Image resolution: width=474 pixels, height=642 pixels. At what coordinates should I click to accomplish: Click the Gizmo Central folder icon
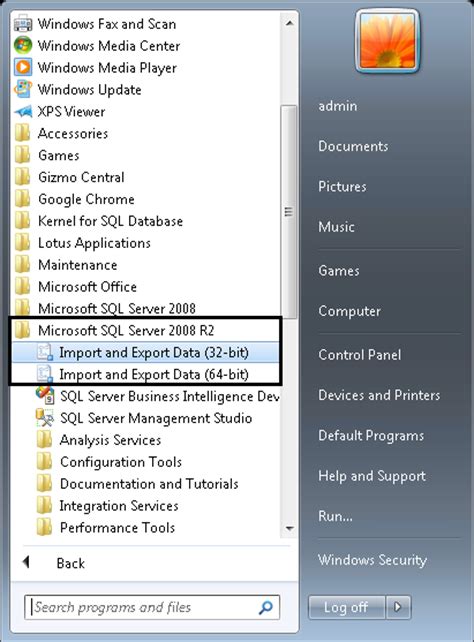pos(22,177)
